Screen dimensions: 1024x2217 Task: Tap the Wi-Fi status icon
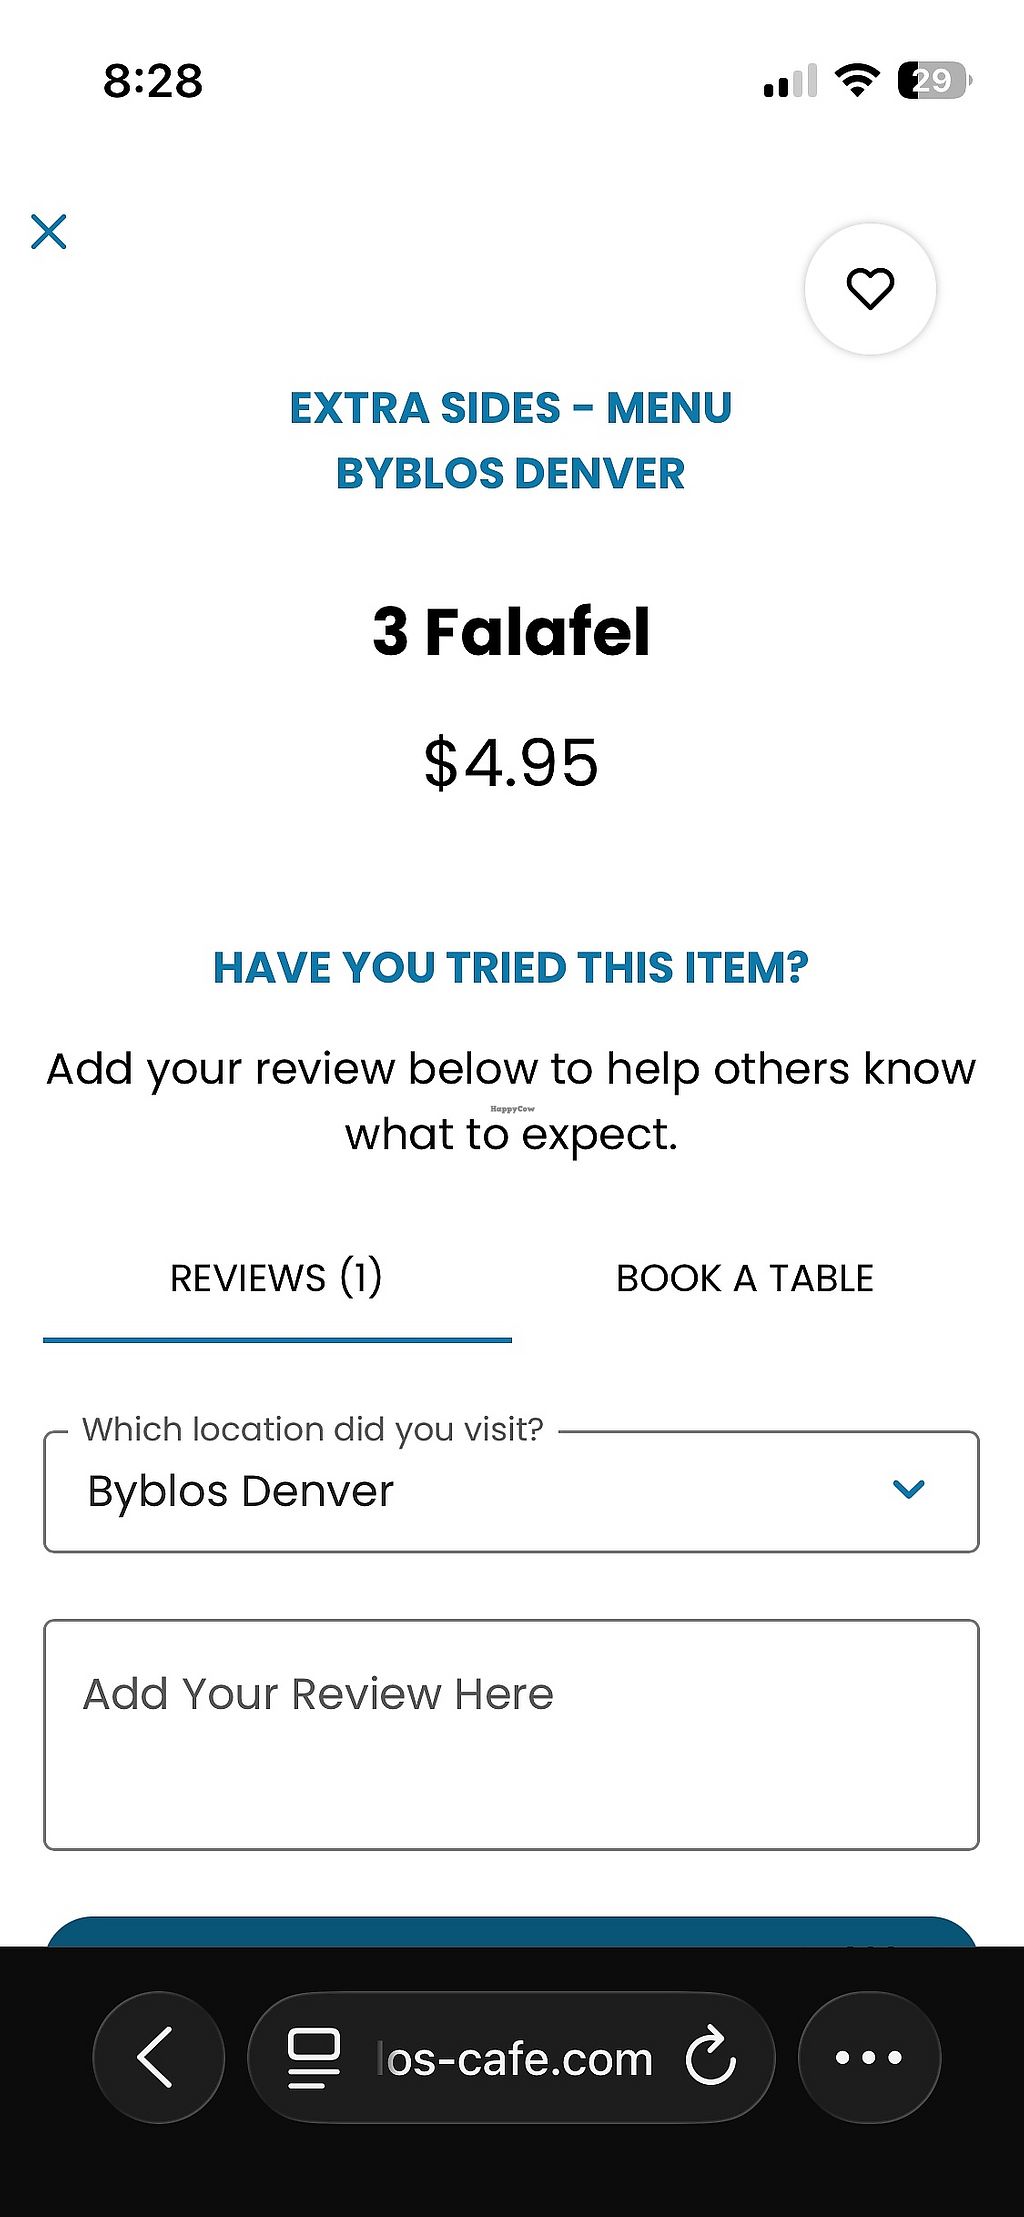[856, 80]
